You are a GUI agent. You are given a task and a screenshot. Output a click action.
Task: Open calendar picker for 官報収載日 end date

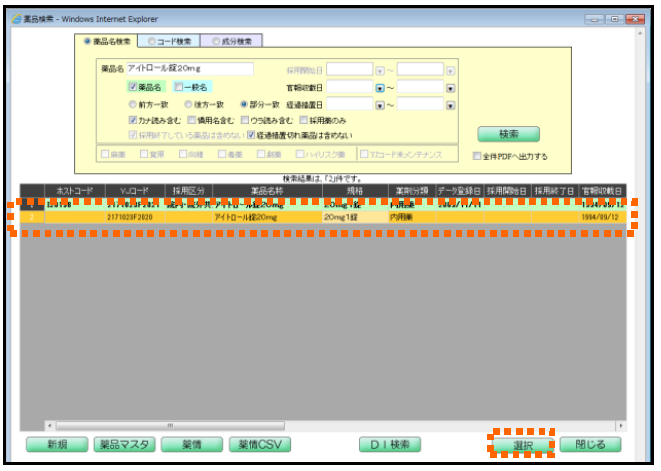[451, 87]
